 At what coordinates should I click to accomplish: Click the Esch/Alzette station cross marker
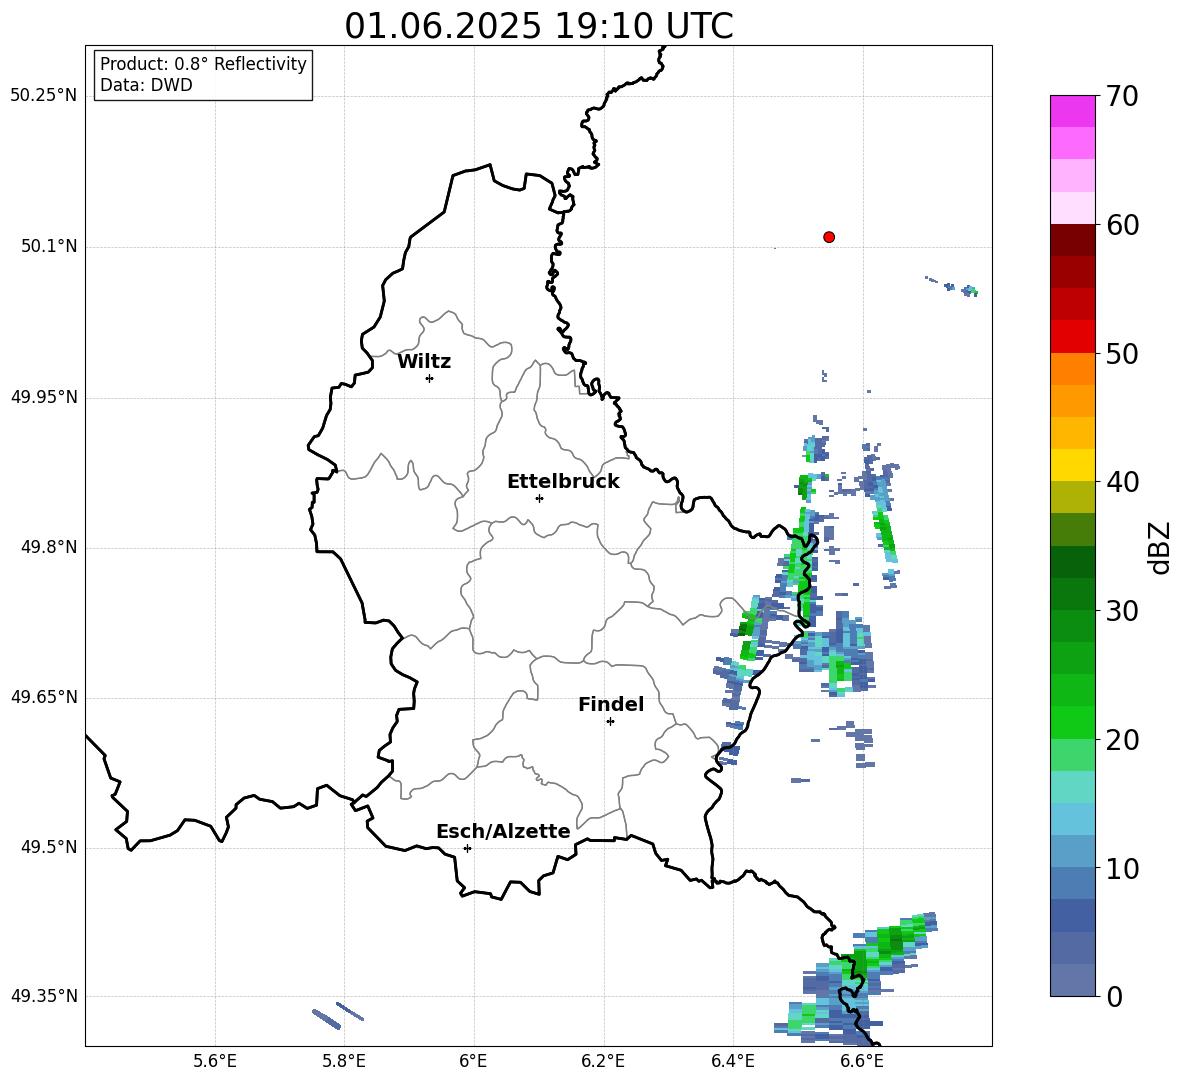pyautogui.click(x=467, y=848)
